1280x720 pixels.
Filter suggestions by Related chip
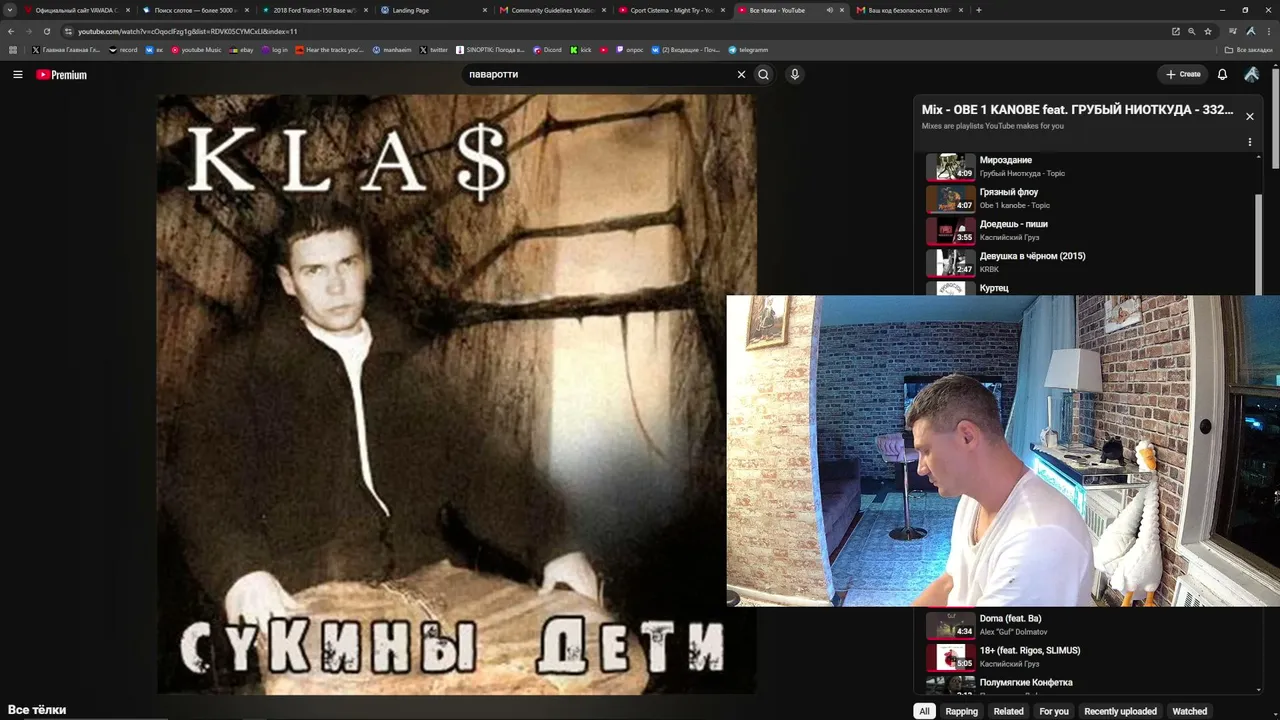[1008, 711]
